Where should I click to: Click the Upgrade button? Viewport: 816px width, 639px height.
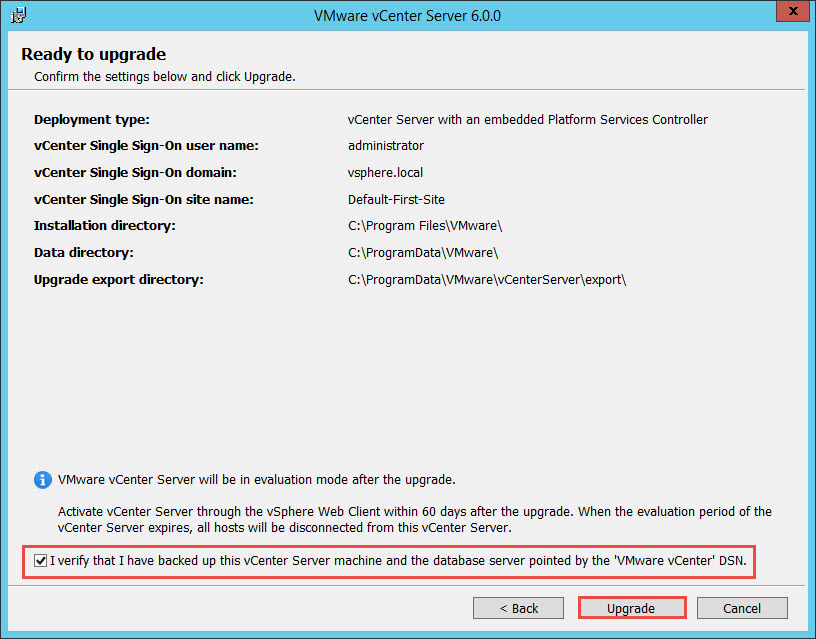click(632, 607)
